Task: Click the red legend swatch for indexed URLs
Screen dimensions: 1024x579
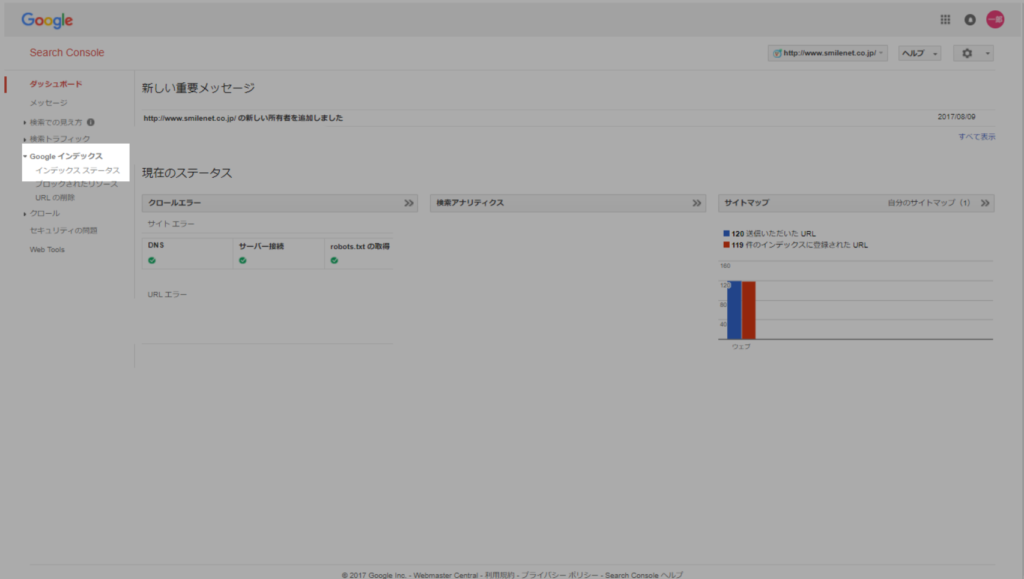Action: pos(726,245)
